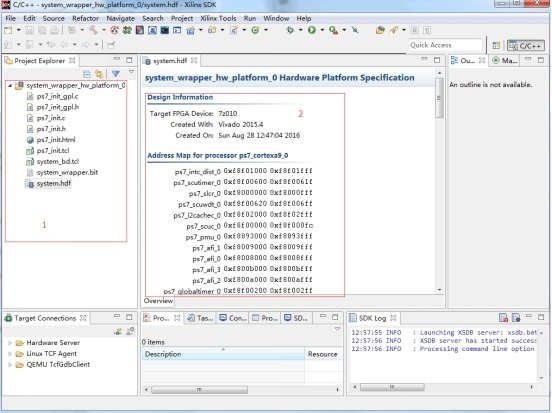Open dropdown arrow next to New icon

click(x=19, y=30)
